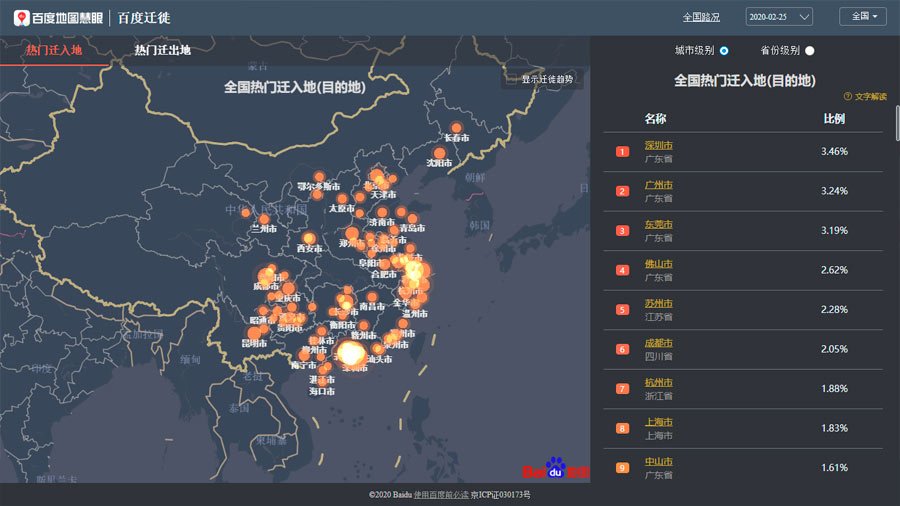Open the 使用百度前必读 footer link
The width and height of the screenshot is (900, 506).
pyautogui.click(x=441, y=495)
